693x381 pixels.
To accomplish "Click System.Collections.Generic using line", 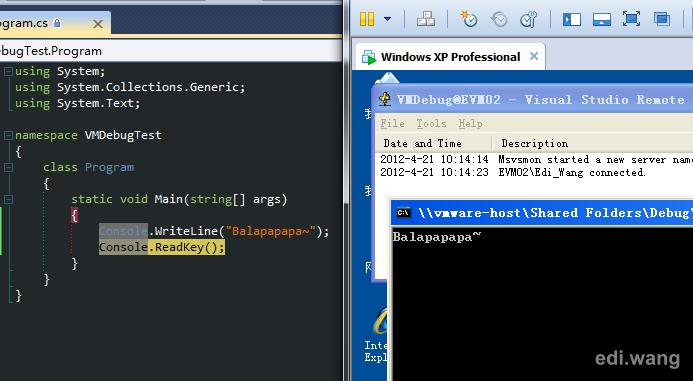I will point(130,87).
